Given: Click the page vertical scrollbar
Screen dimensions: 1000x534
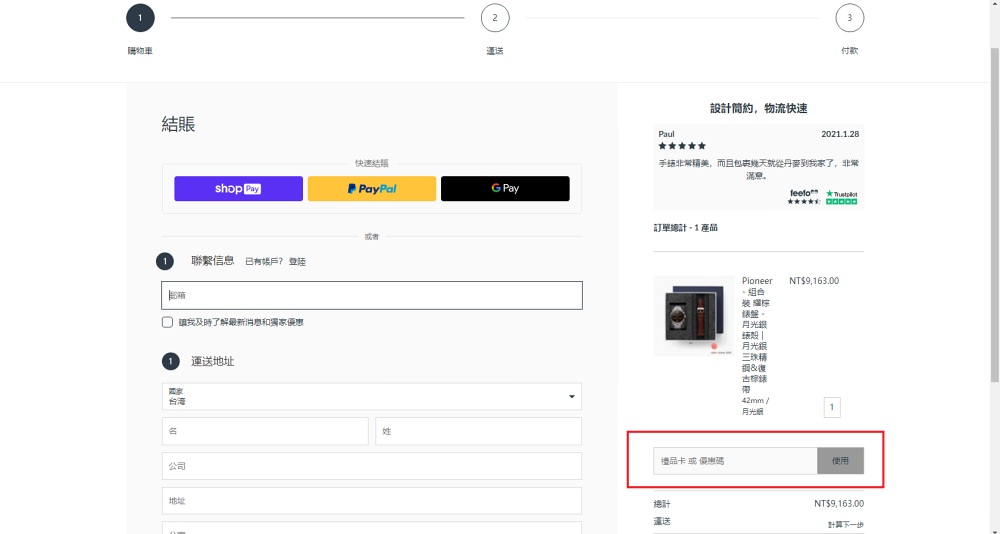Looking at the screenshot, I should click(x=994, y=217).
